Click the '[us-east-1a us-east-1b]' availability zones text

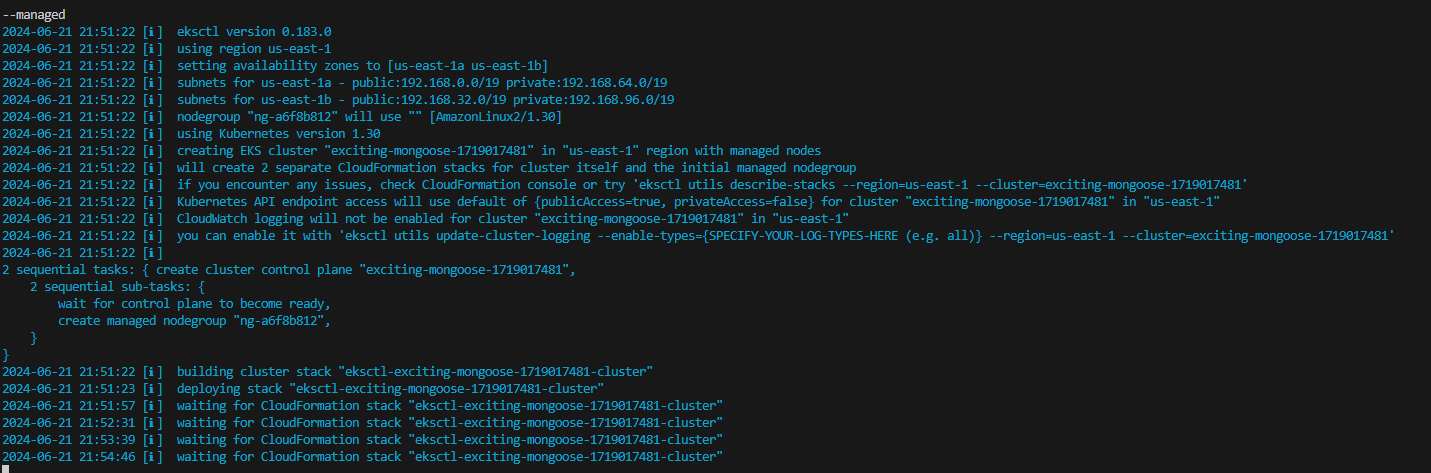click(x=461, y=65)
